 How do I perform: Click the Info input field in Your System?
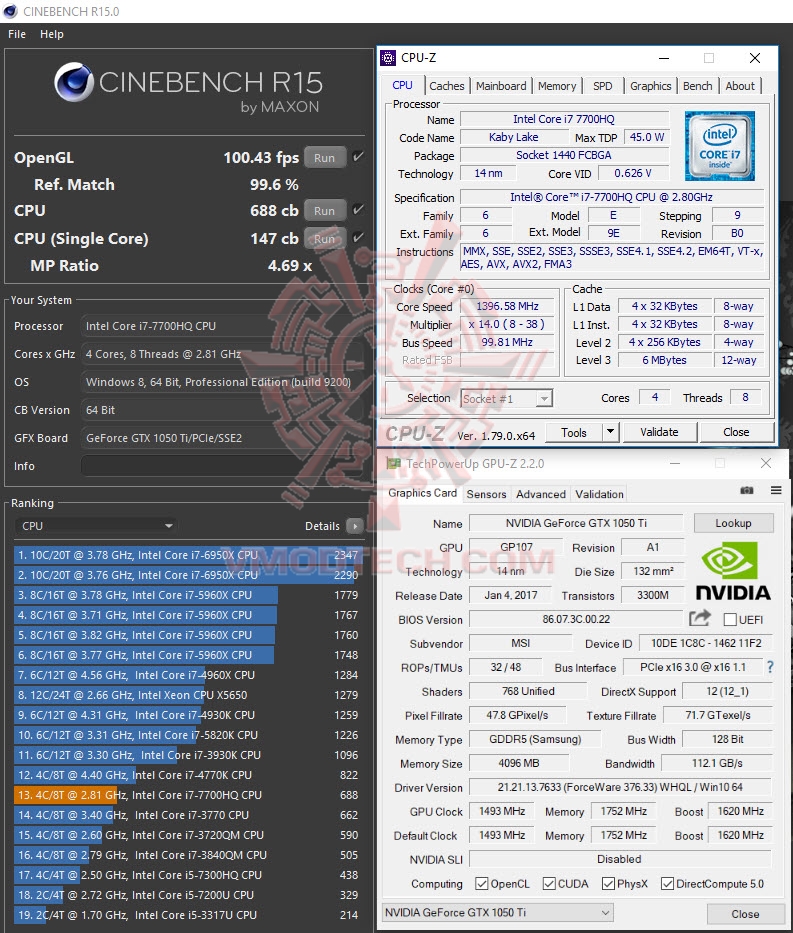221,466
